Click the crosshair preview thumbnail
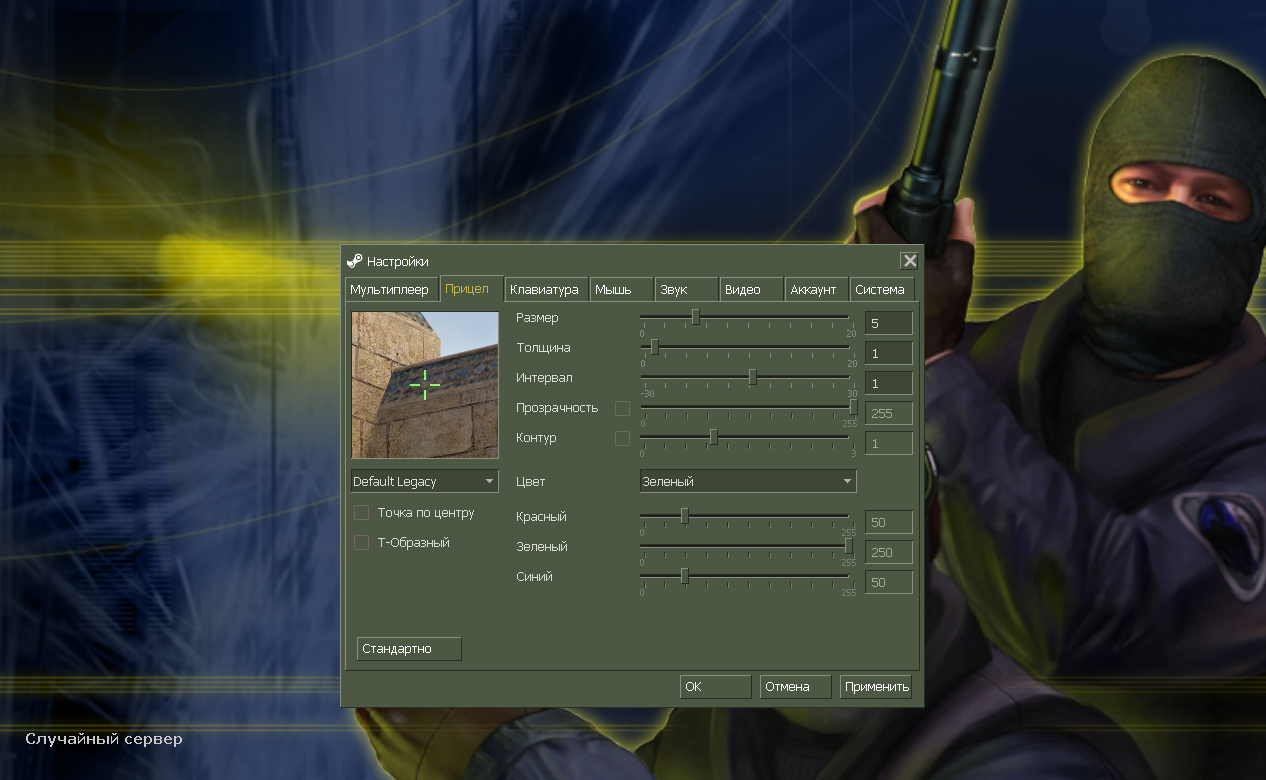1266x780 pixels. point(425,384)
